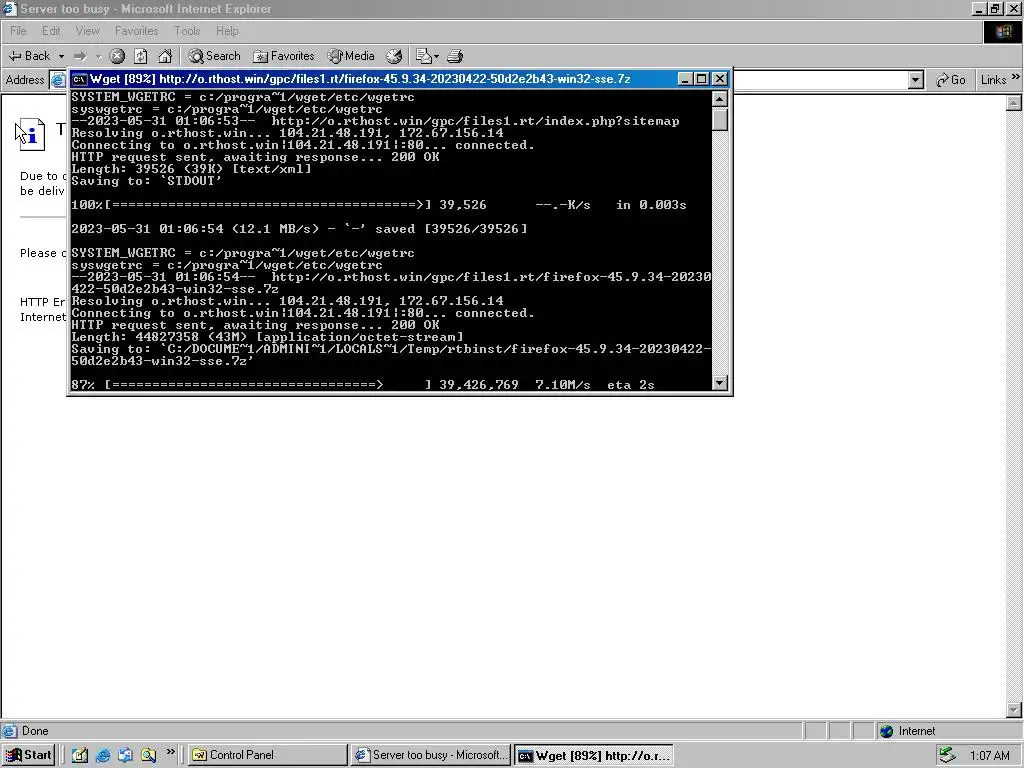Click the console vertical scrollbar thumb
This screenshot has height=768, width=1024.
click(x=720, y=120)
